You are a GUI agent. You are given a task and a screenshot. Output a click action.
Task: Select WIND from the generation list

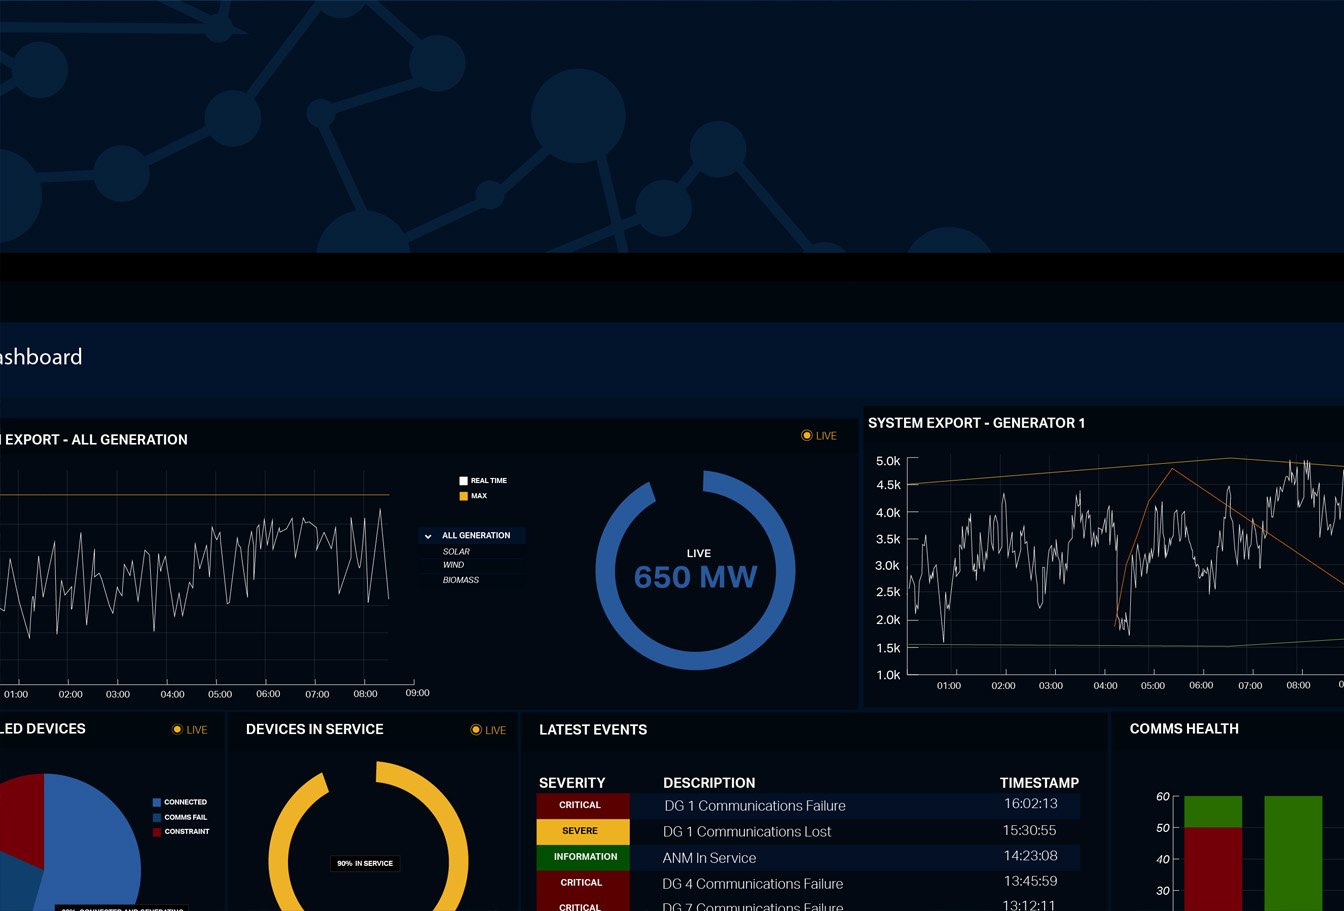coord(453,565)
